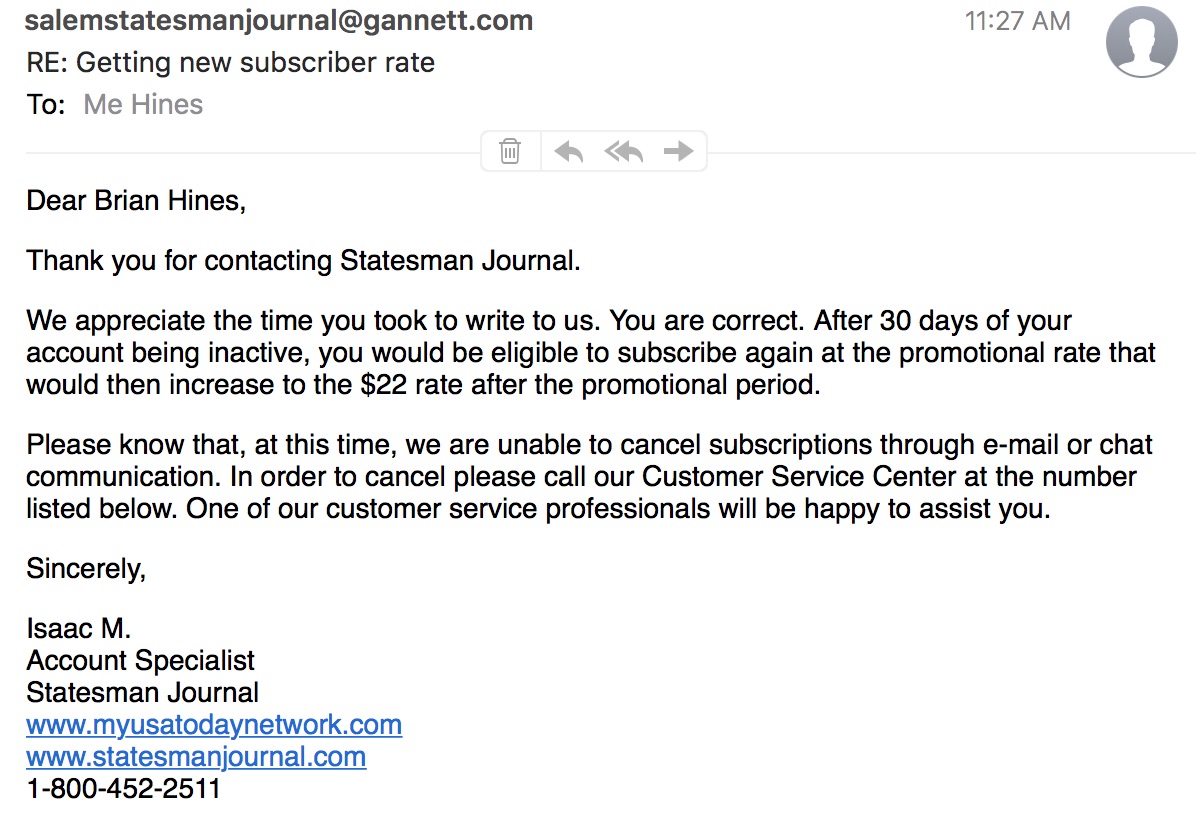Click the Reply All double-arrow icon

[624, 151]
